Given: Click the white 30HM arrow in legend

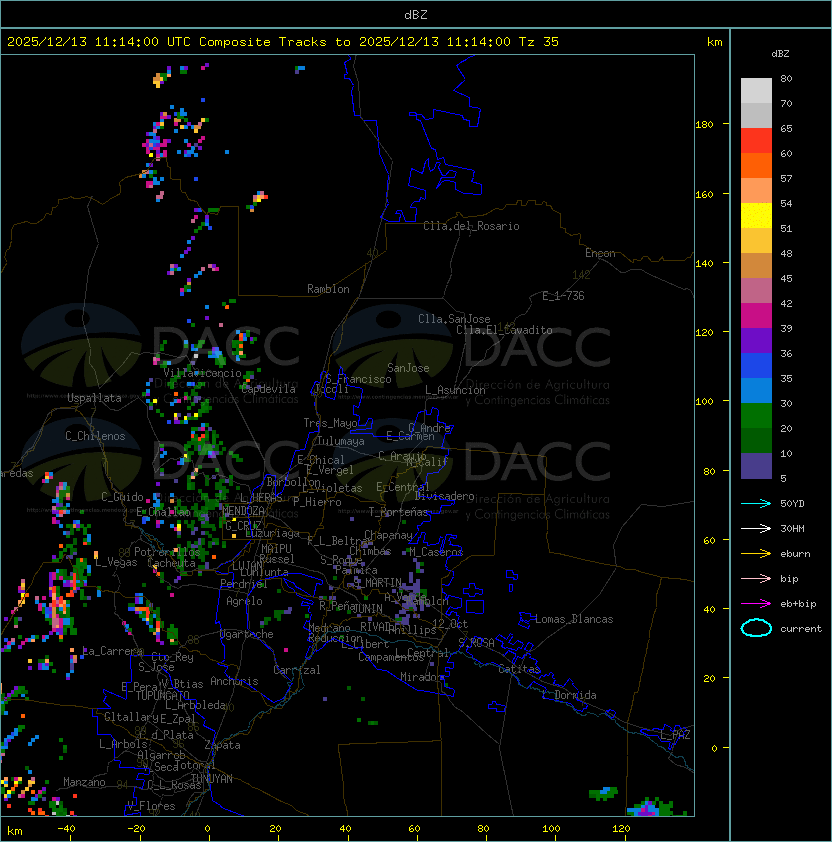Looking at the screenshot, I should pyautogui.click(x=756, y=528).
